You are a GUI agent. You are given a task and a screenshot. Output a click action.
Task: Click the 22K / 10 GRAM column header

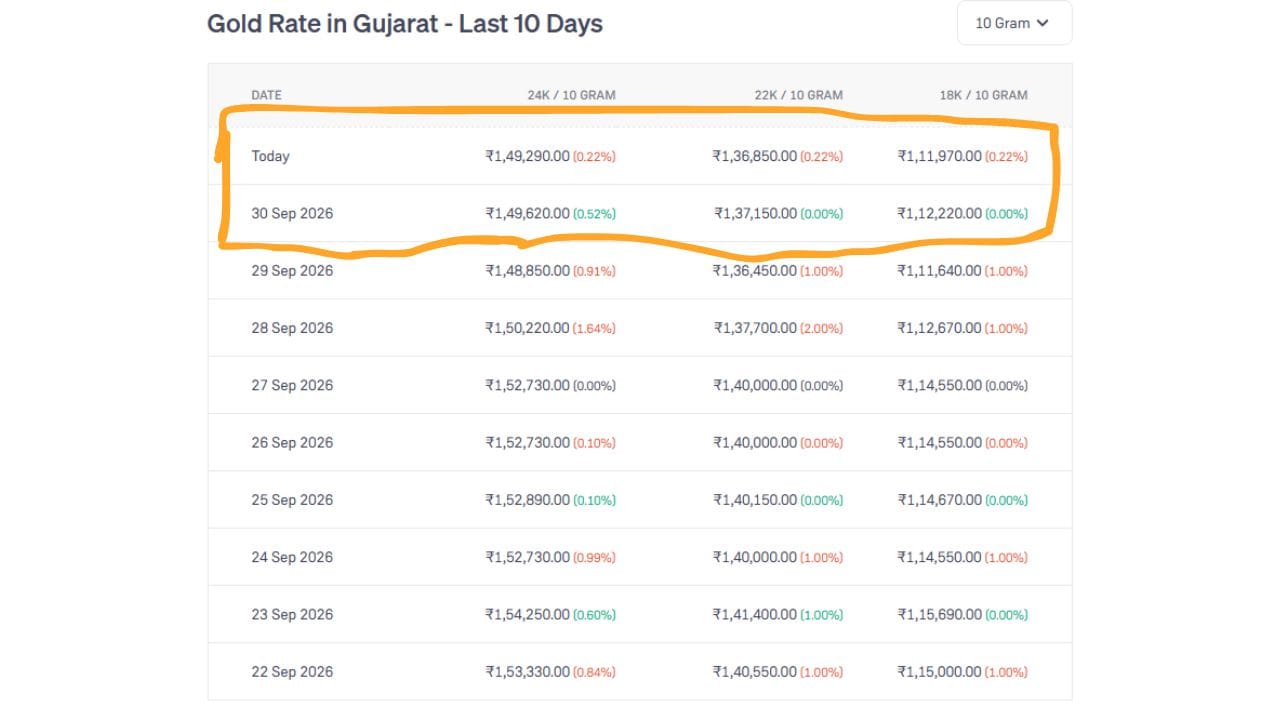(x=799, y=95)
